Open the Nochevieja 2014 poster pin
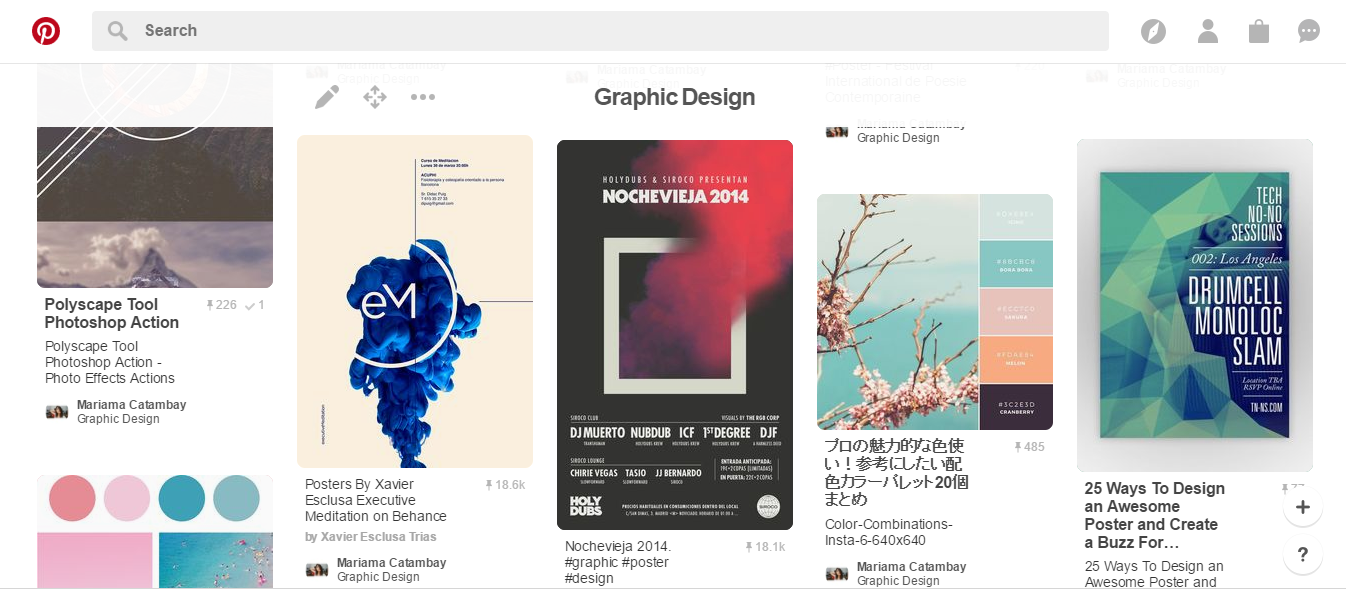1346x589 pixels. coord(674,334)
